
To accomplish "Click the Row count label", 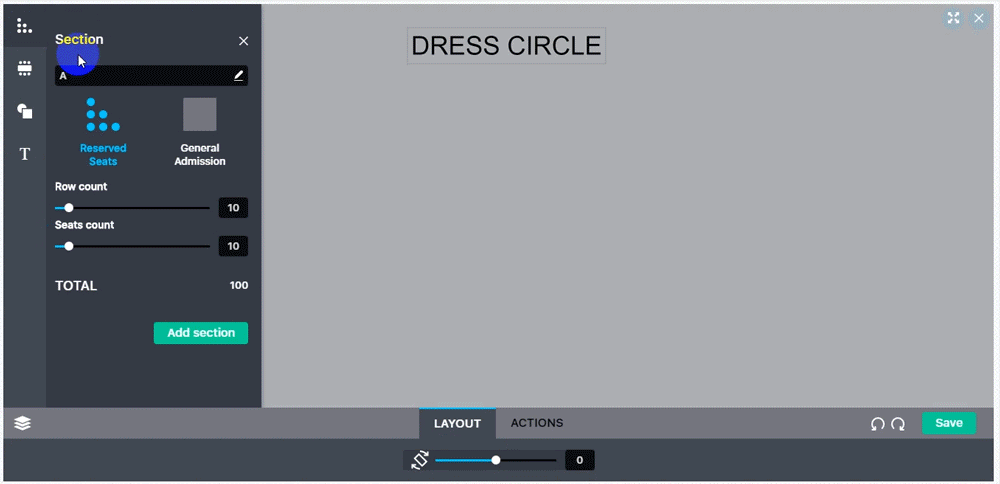I will pyautogui.click(x=81, y=187).
